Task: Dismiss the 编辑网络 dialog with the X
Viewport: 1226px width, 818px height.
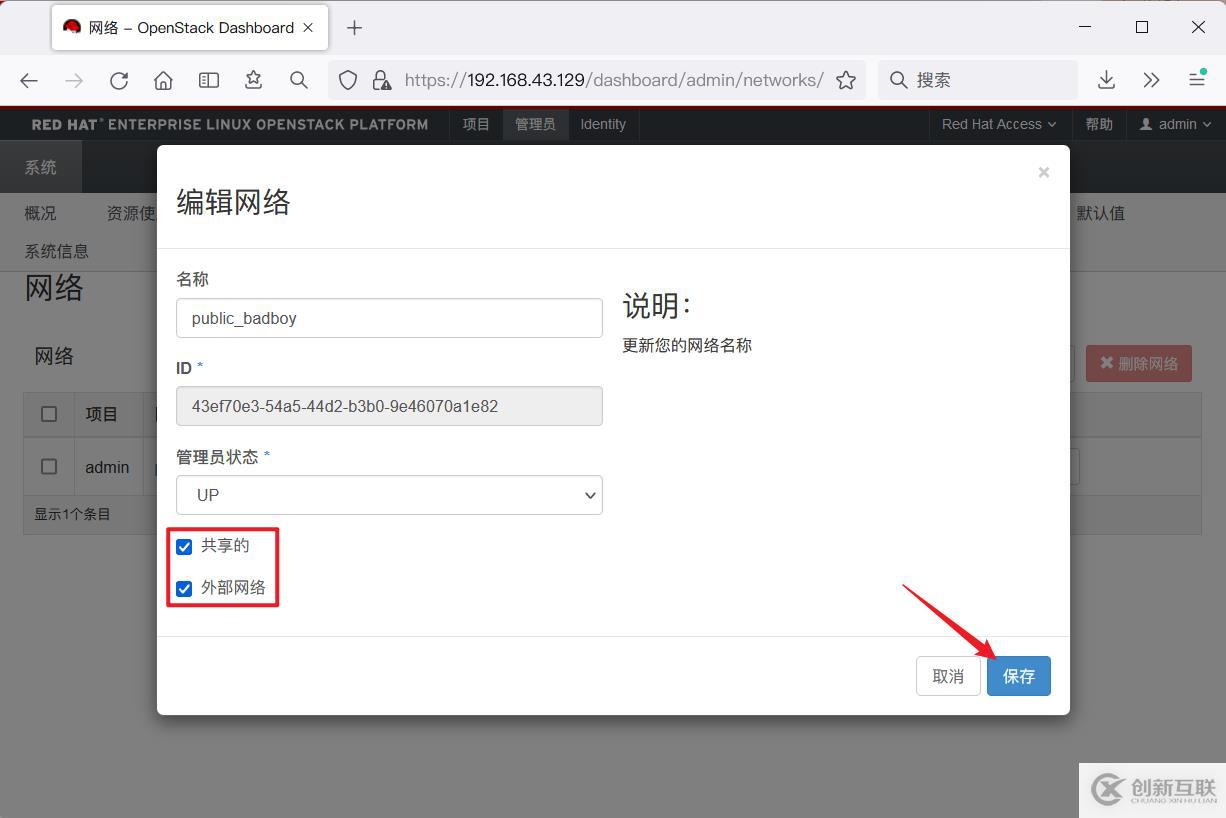Action: tap(1043, 172)
